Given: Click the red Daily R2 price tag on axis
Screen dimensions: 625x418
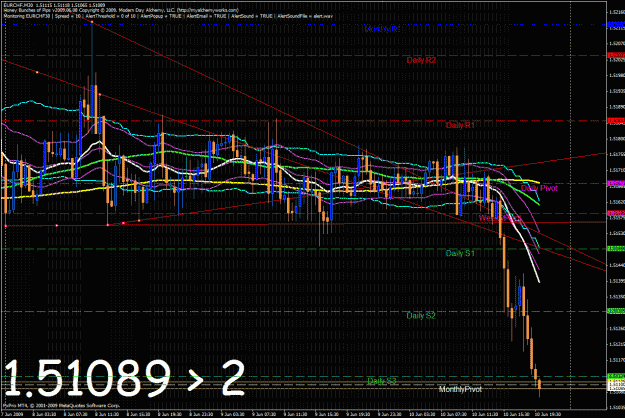Looking at the screenshot, I should click(616, 55).
